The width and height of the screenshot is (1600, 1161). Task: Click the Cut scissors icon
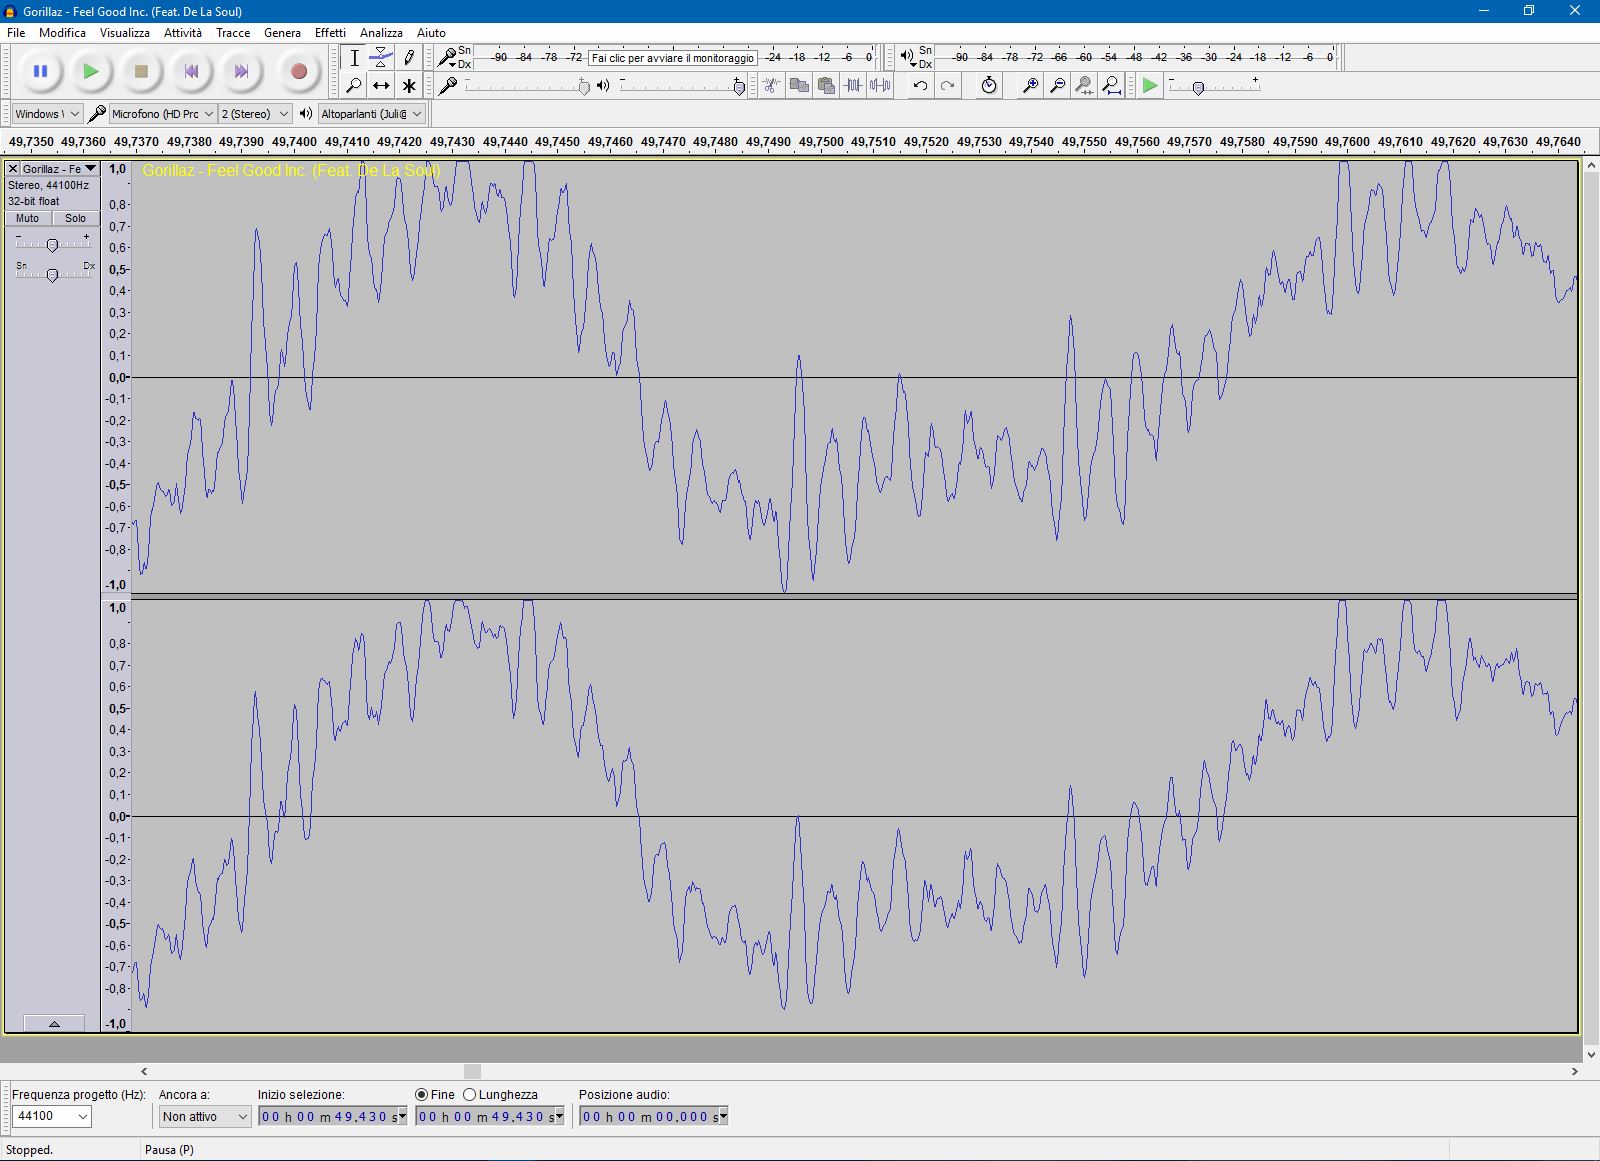[771, 86]
